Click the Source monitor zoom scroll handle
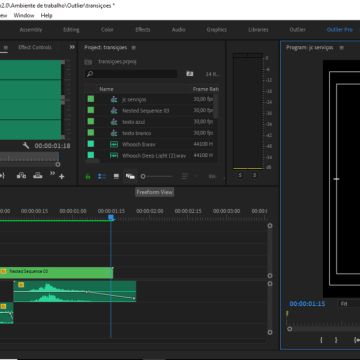 (x=58, y=164)
